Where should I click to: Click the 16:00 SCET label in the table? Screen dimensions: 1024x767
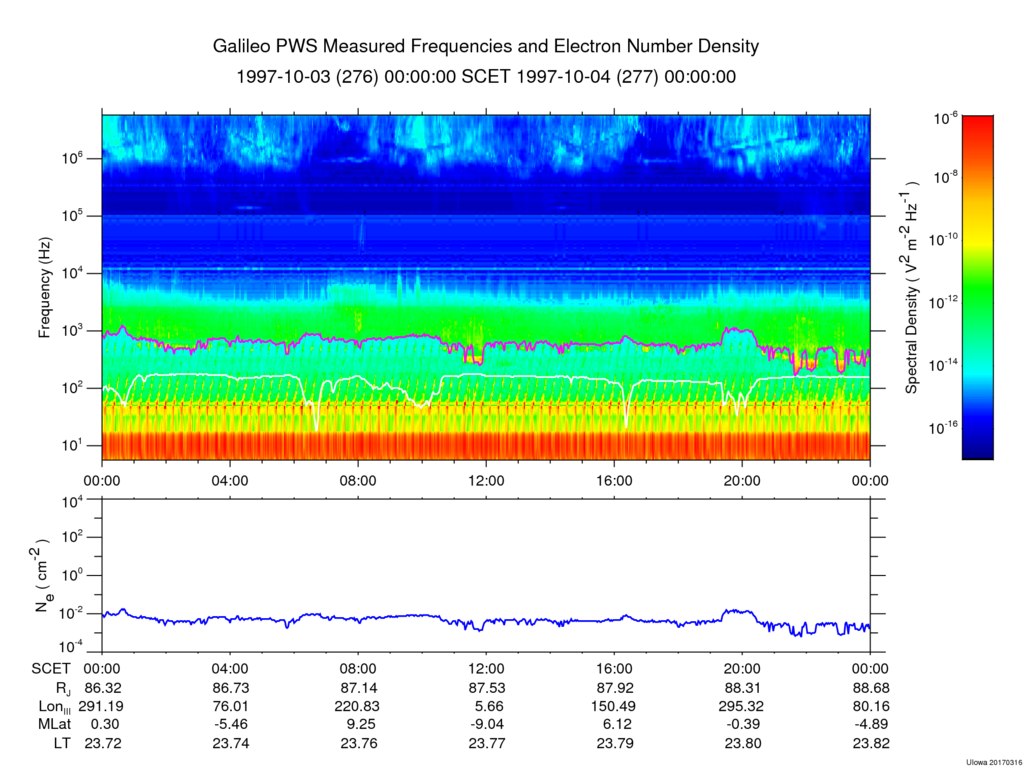(615, 669)
